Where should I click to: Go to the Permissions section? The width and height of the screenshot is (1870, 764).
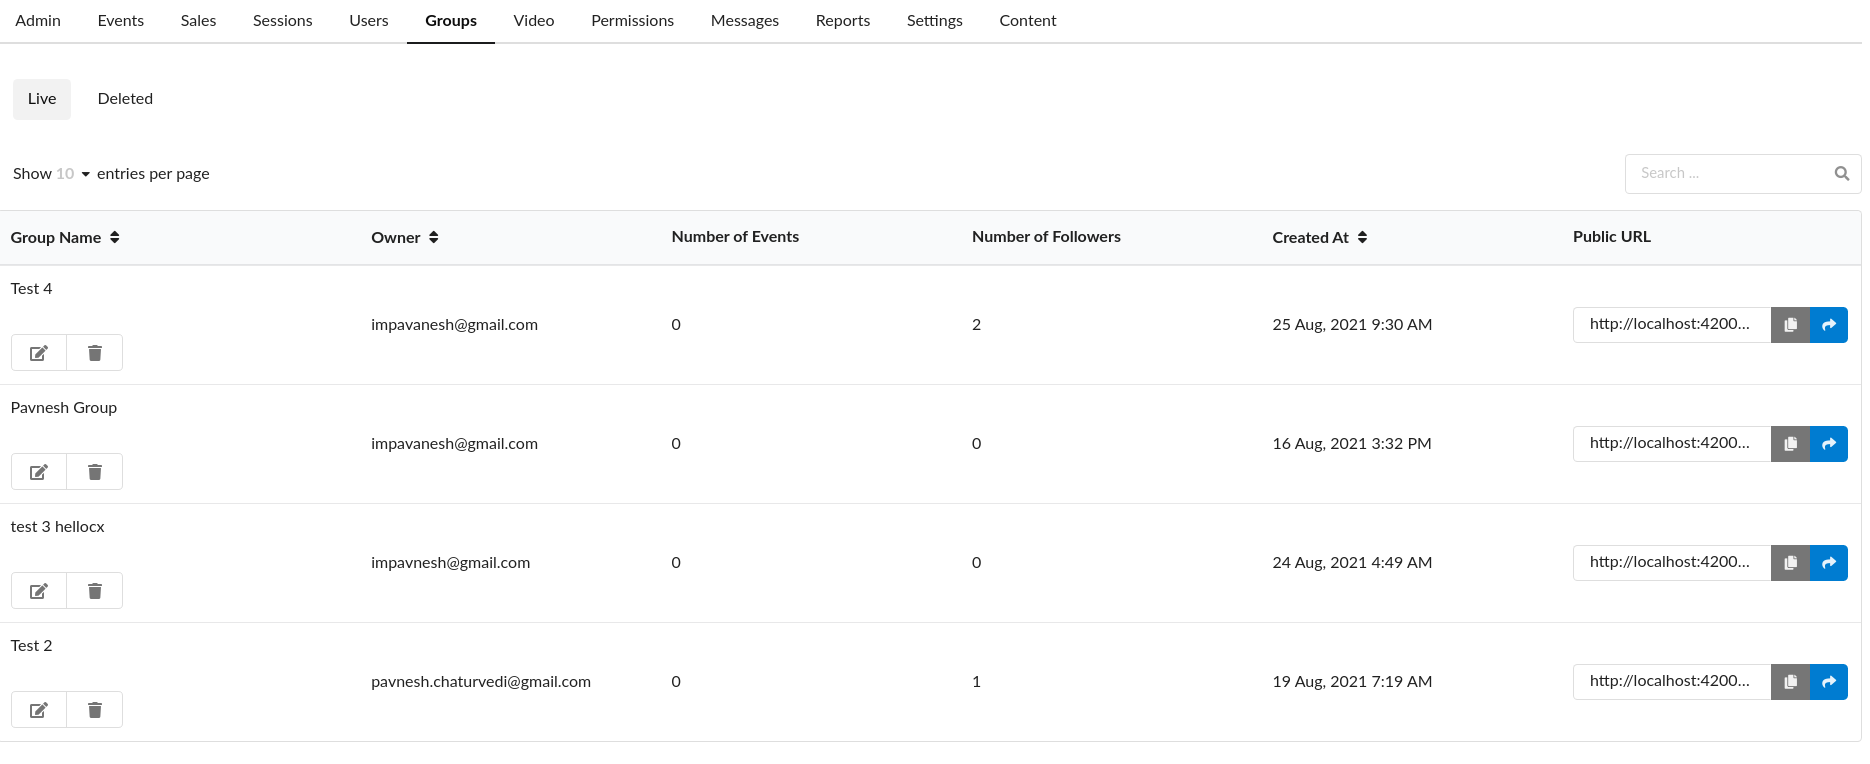632,21
